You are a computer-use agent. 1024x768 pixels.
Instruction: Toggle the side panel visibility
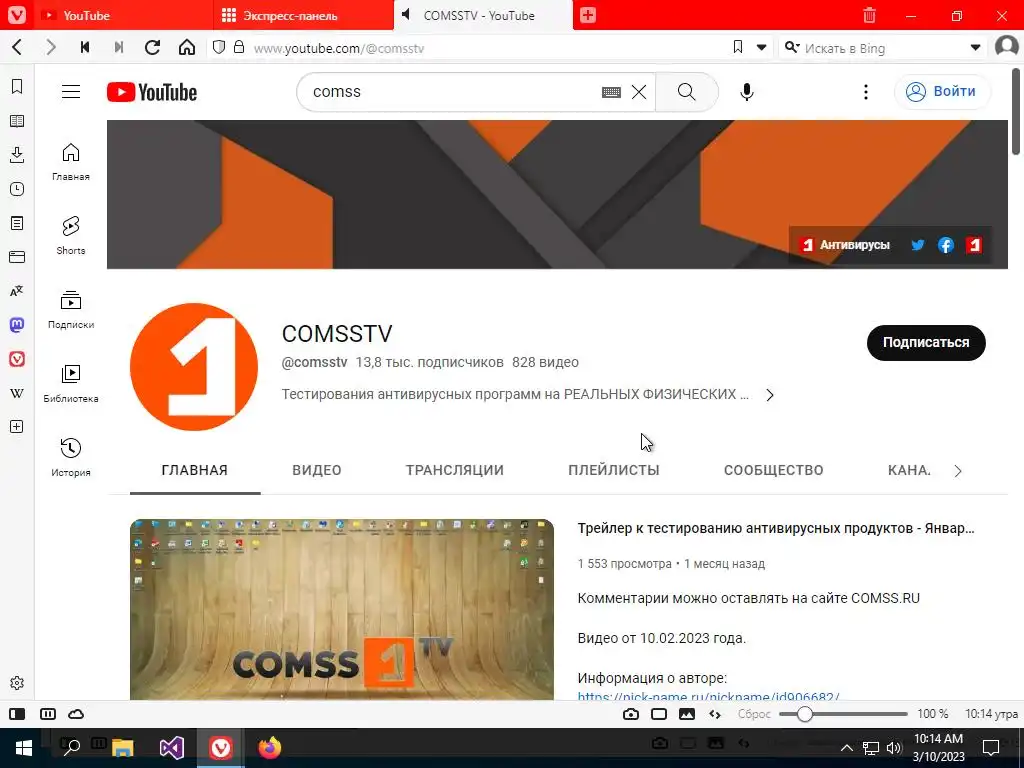pyautogui.click(x=17, y=714)
